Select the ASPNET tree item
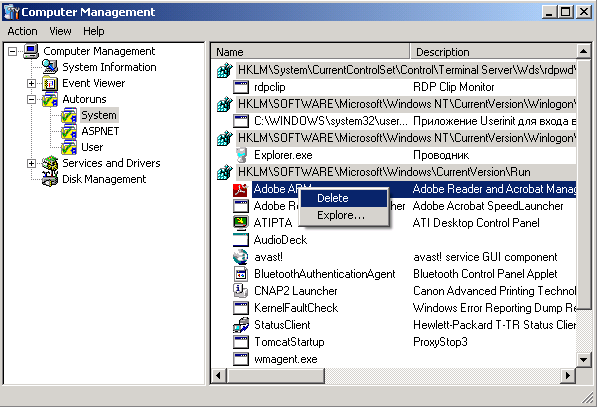 pos(100,131)
